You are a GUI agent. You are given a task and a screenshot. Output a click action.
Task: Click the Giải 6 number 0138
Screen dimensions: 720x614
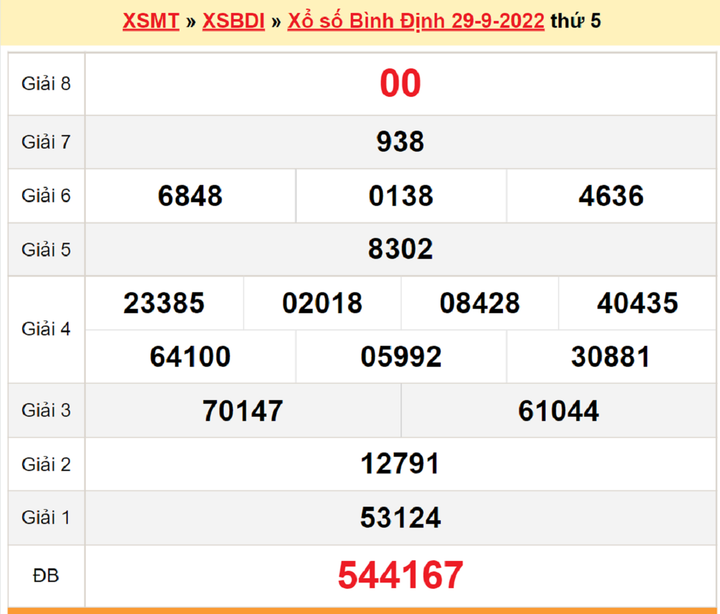[401, 195]
